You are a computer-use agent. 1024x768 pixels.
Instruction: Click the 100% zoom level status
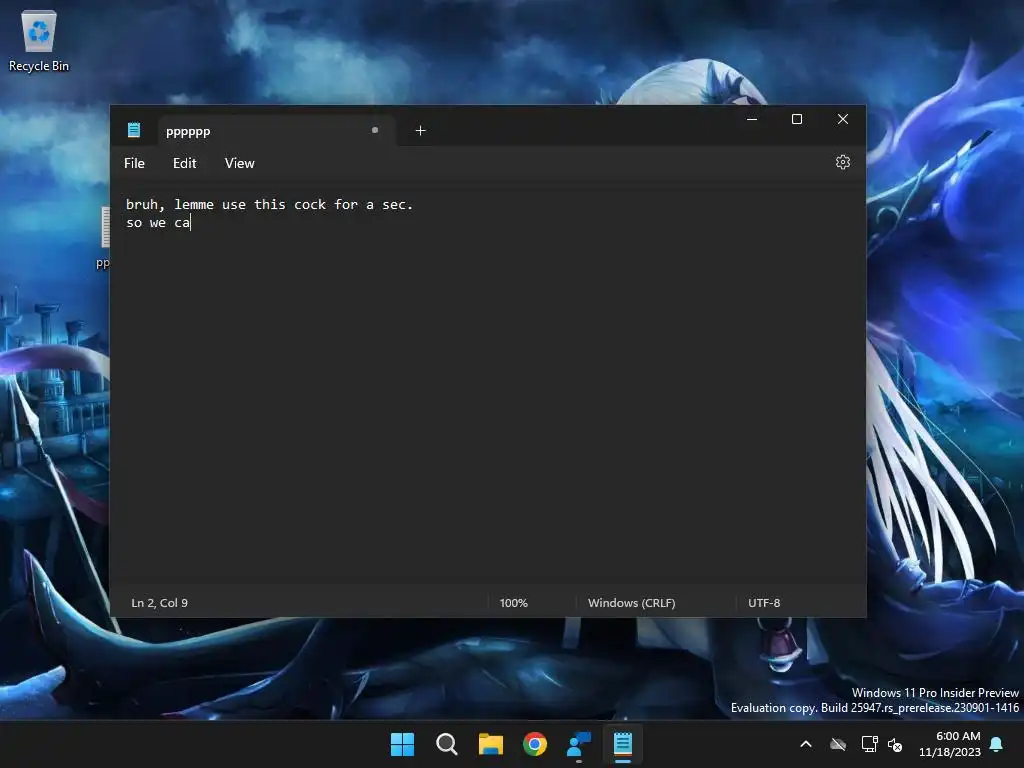(x=513, y=603)
